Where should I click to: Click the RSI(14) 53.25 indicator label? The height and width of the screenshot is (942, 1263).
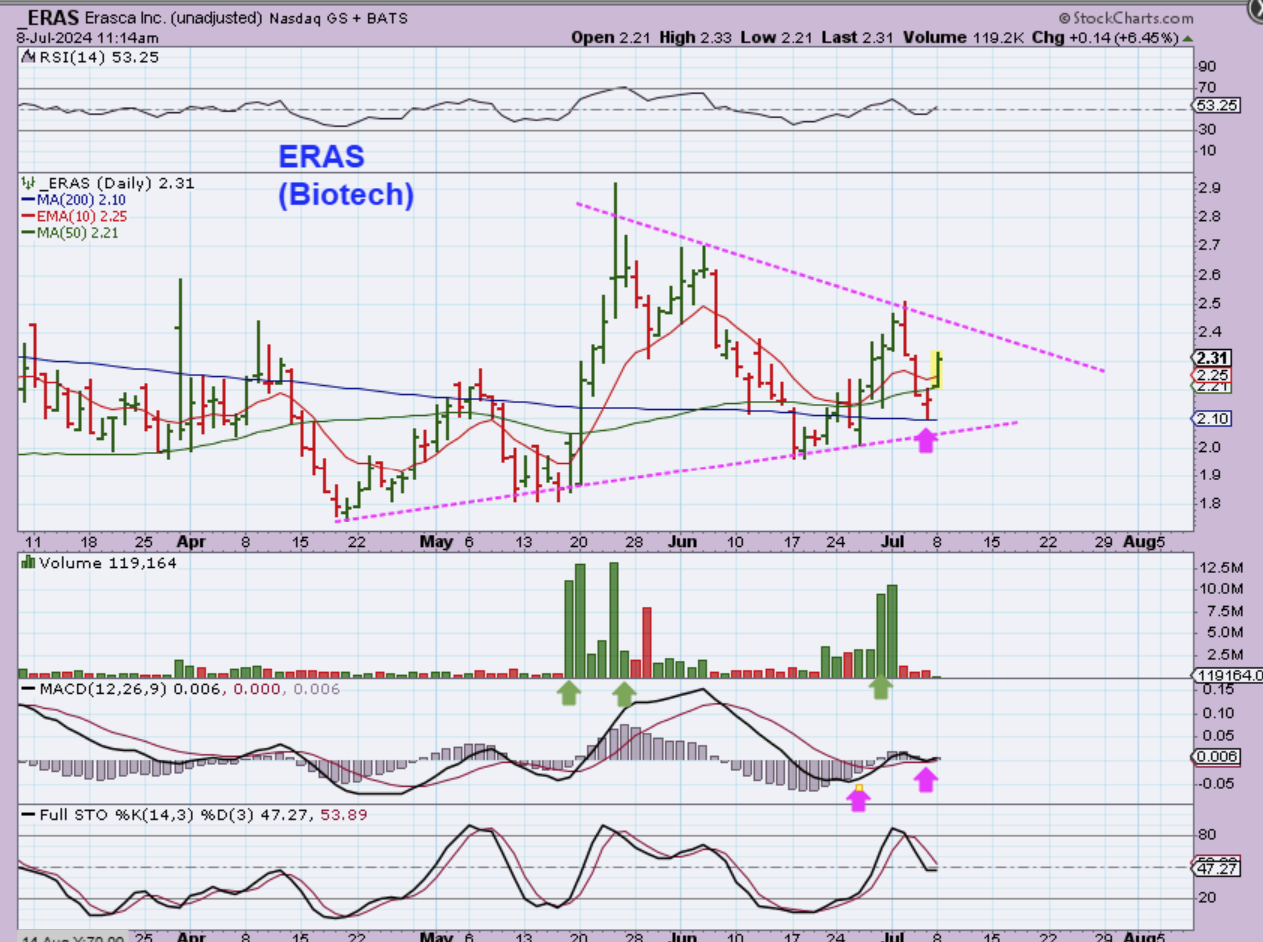click(97, 57)
